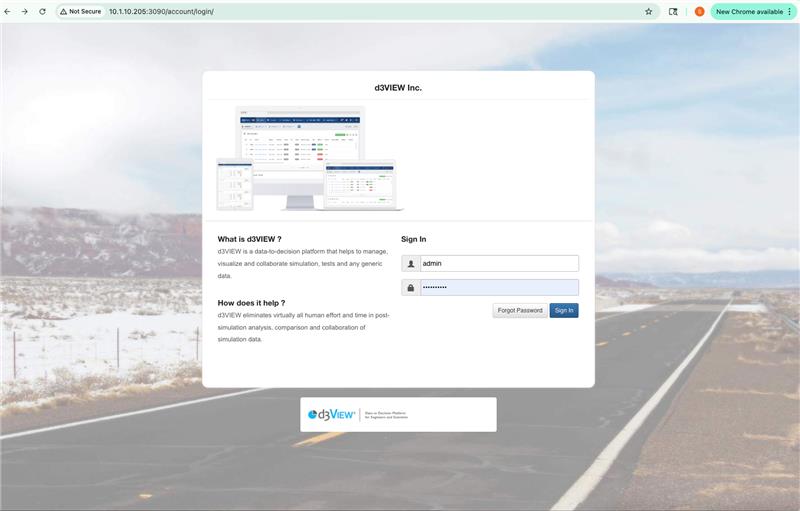Open the orange Chrome profile avatar
The width and height of the screenshot is (800, 511).
tap(699, 11)
